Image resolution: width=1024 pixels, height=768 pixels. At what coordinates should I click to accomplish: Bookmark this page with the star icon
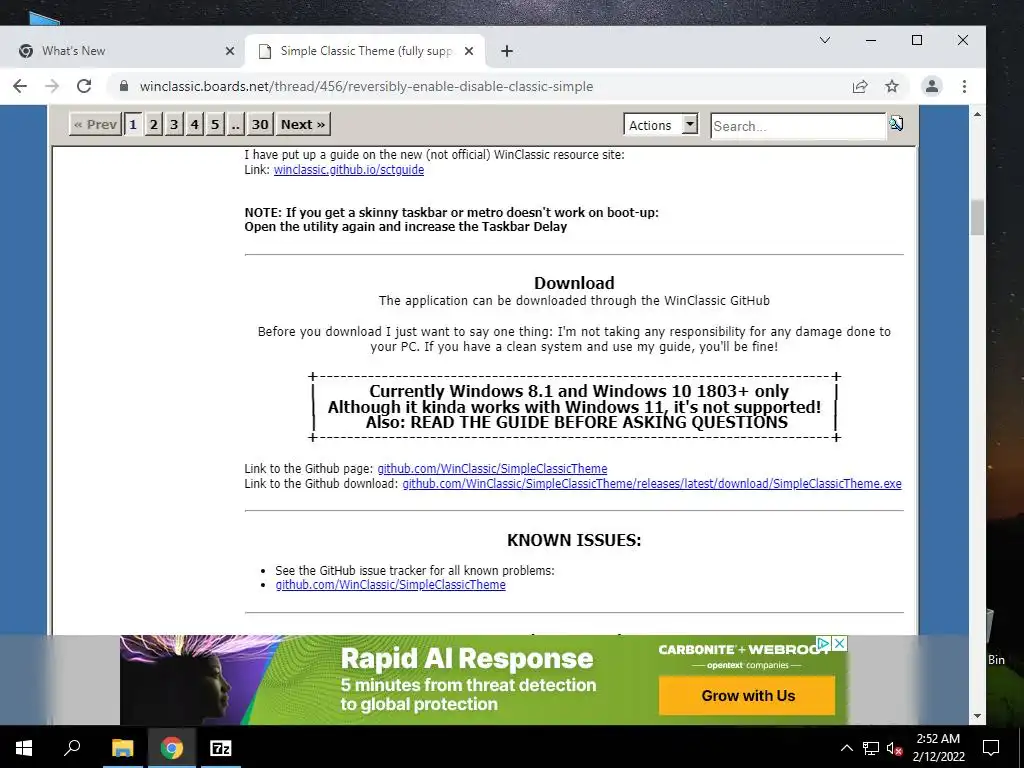pos(891,86)
